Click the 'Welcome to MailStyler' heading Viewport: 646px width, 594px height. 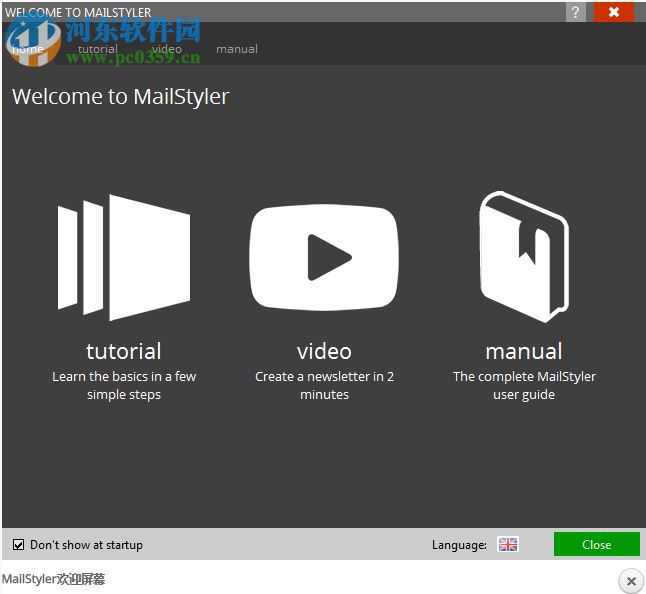(121, 97)
